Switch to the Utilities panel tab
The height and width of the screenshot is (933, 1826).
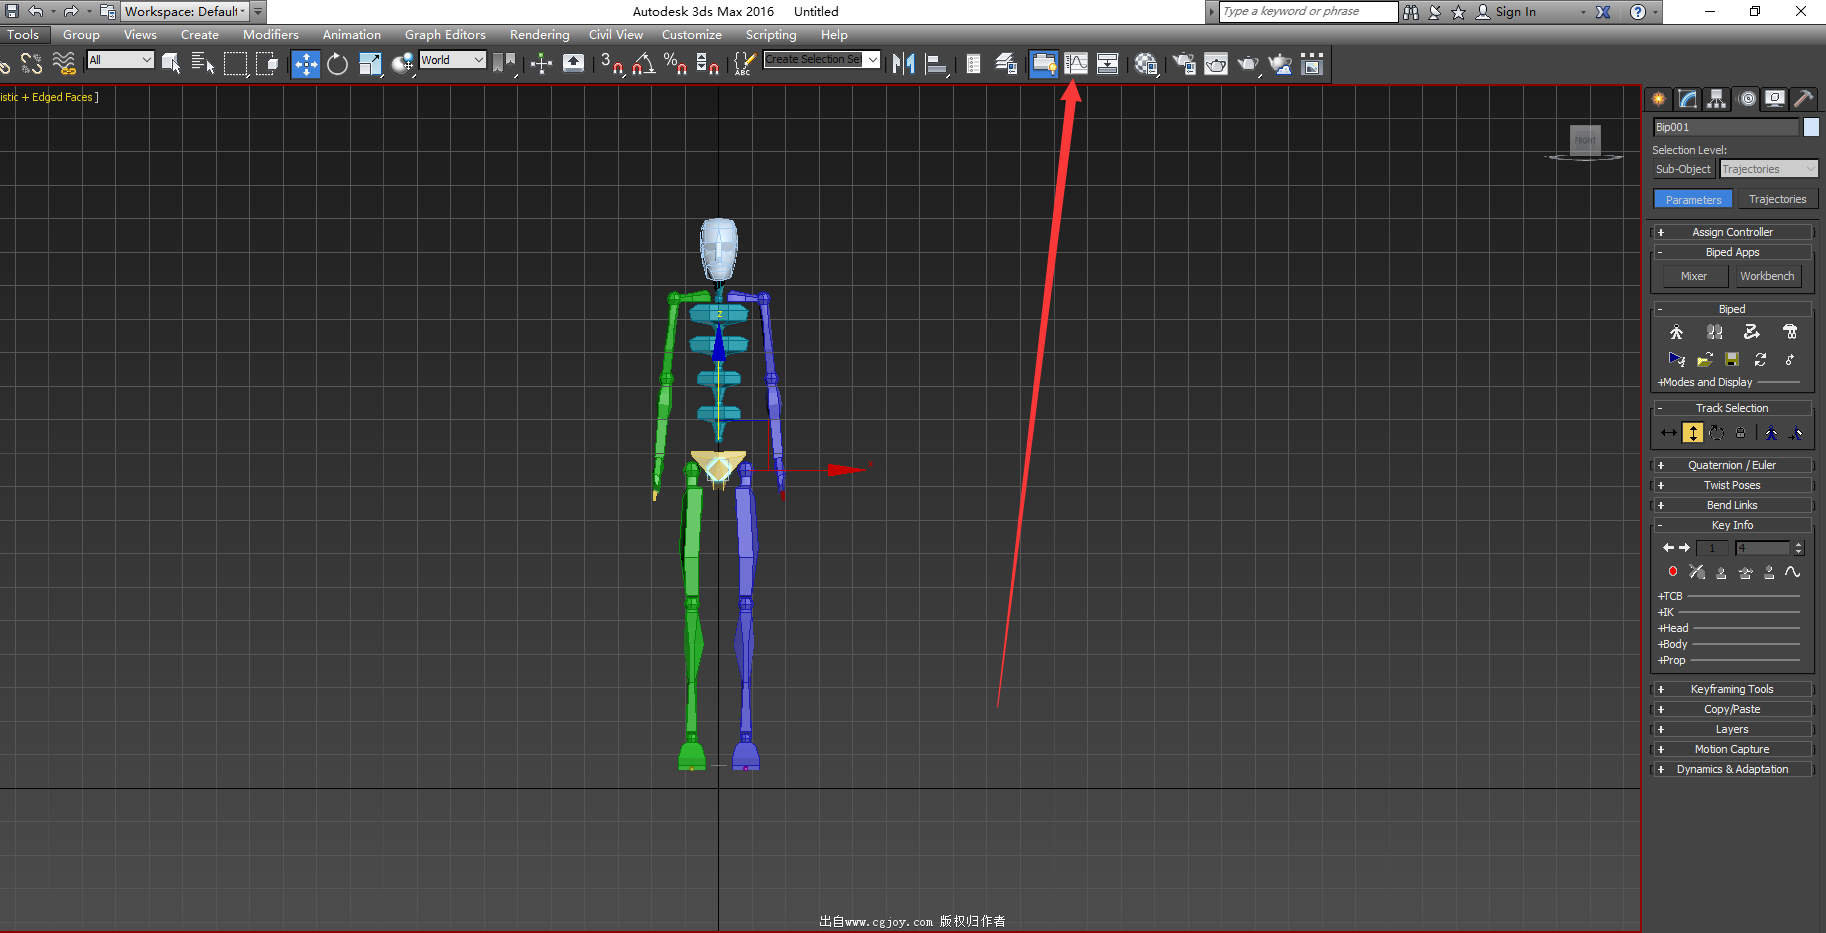coord(1804,98)
